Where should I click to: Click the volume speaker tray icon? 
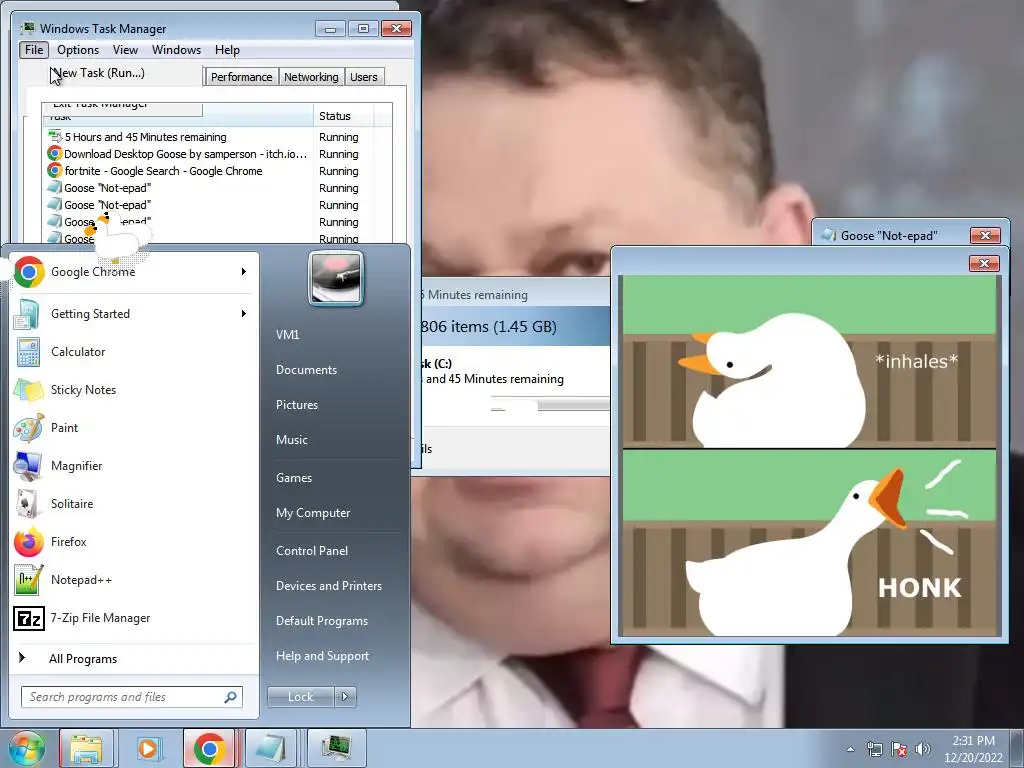[x=922, y=749]
